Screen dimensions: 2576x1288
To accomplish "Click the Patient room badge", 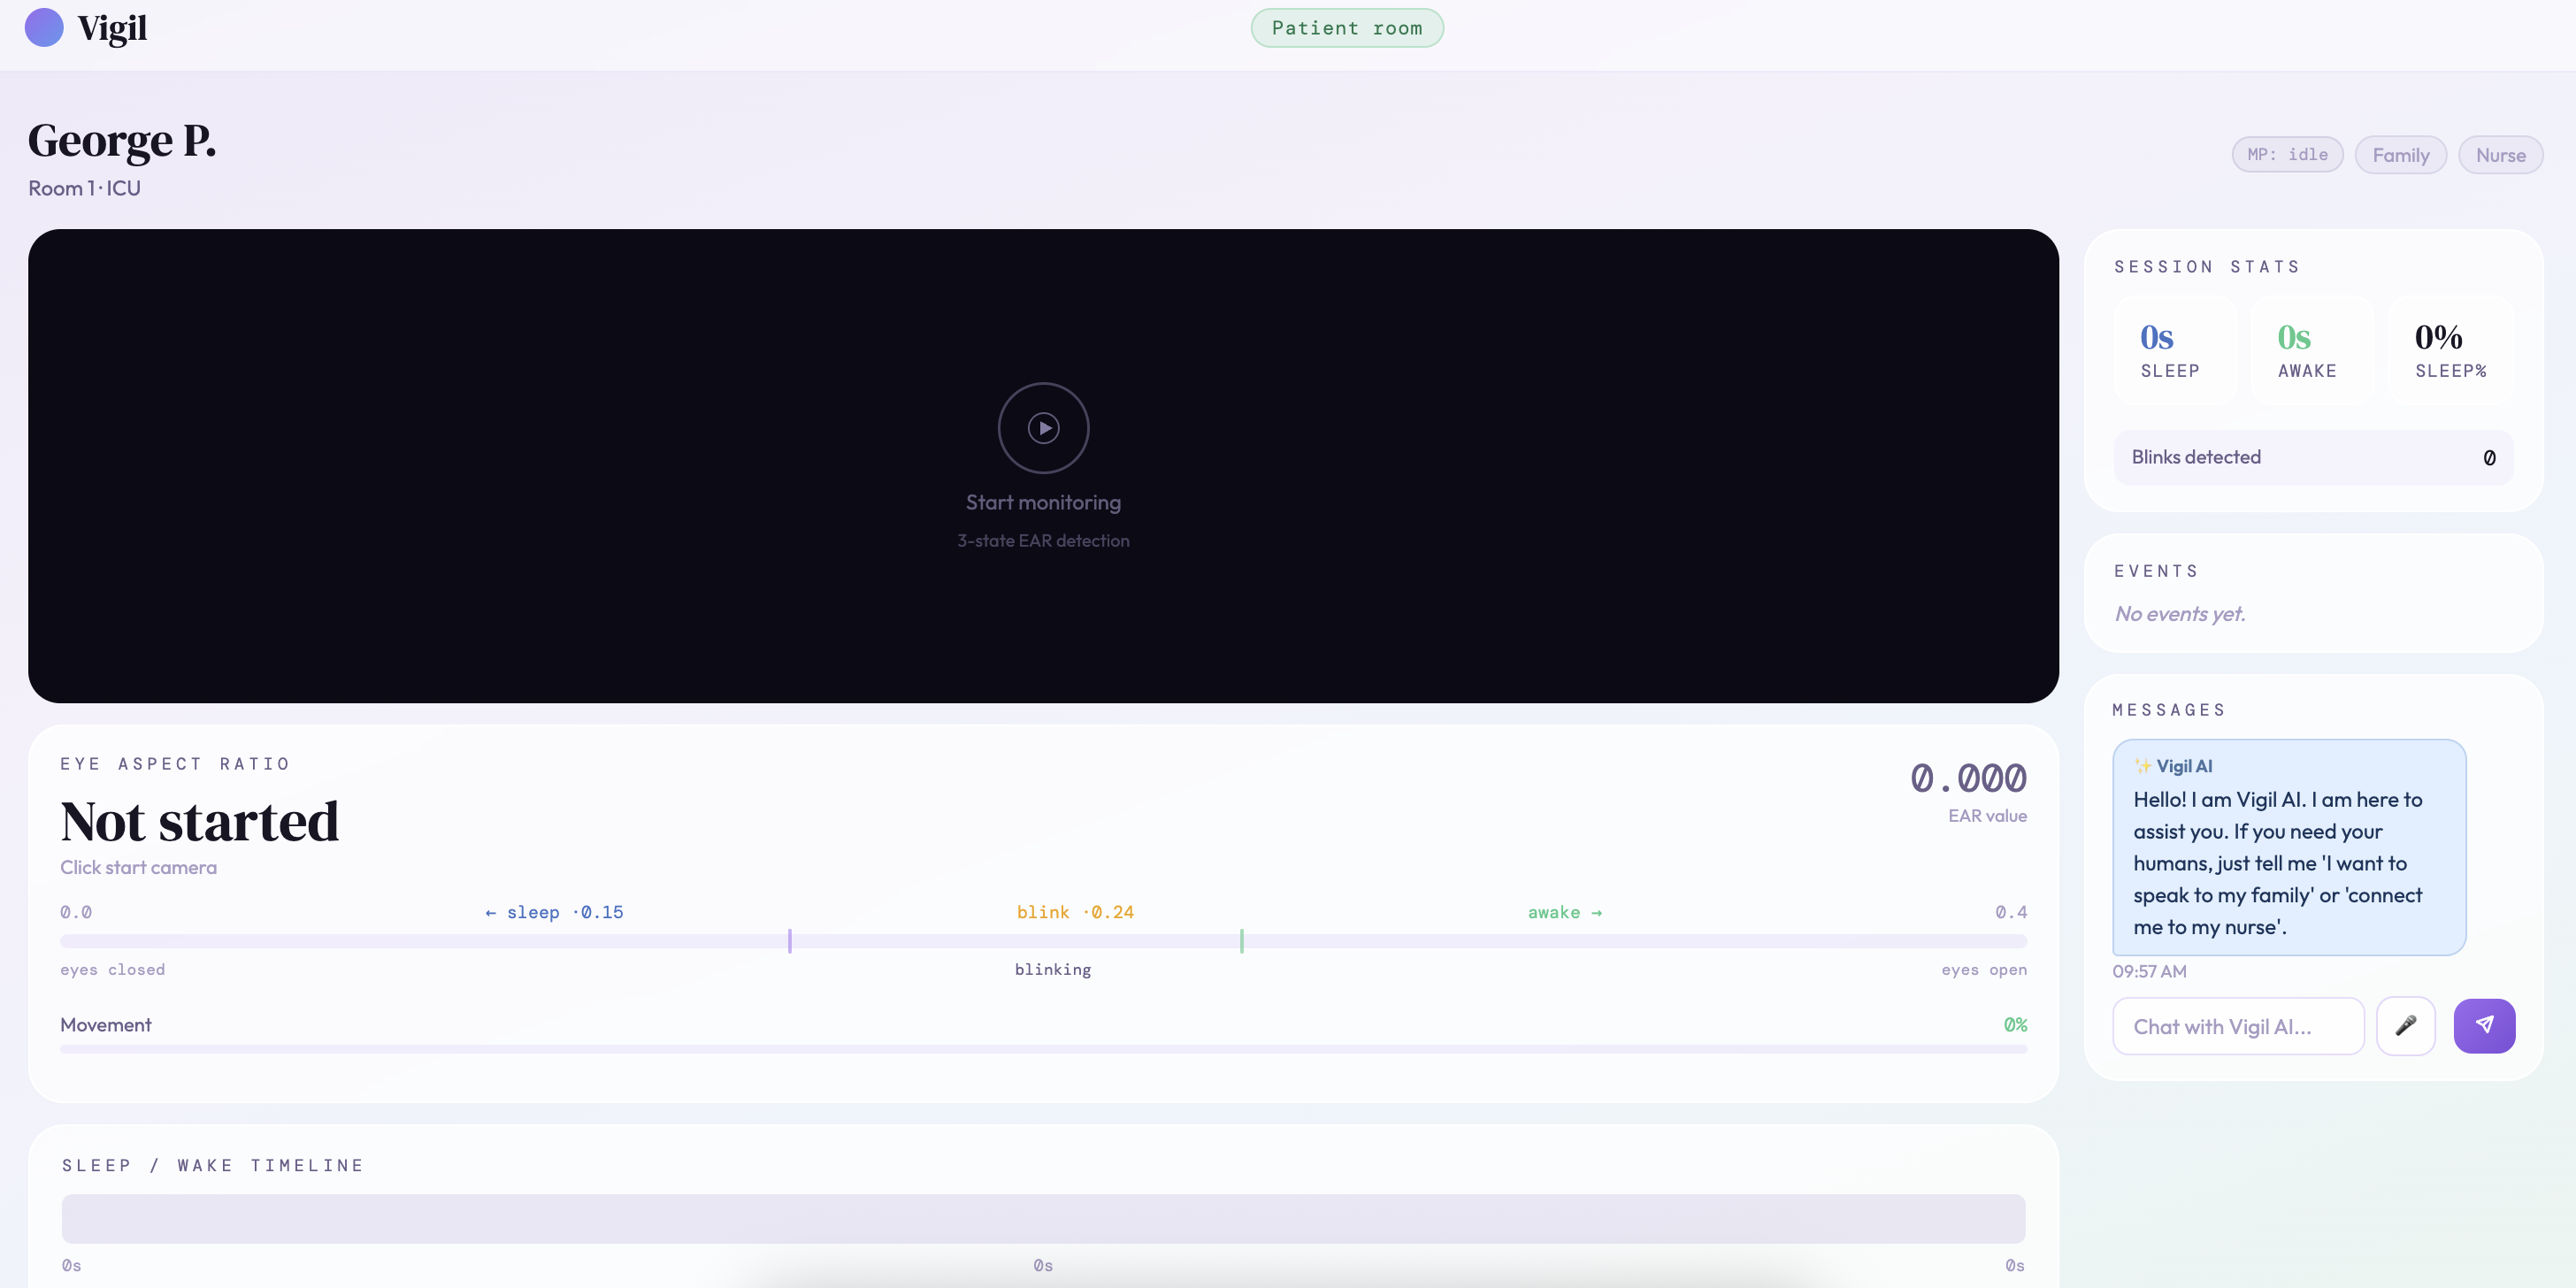I will [x=1346, y=28].
